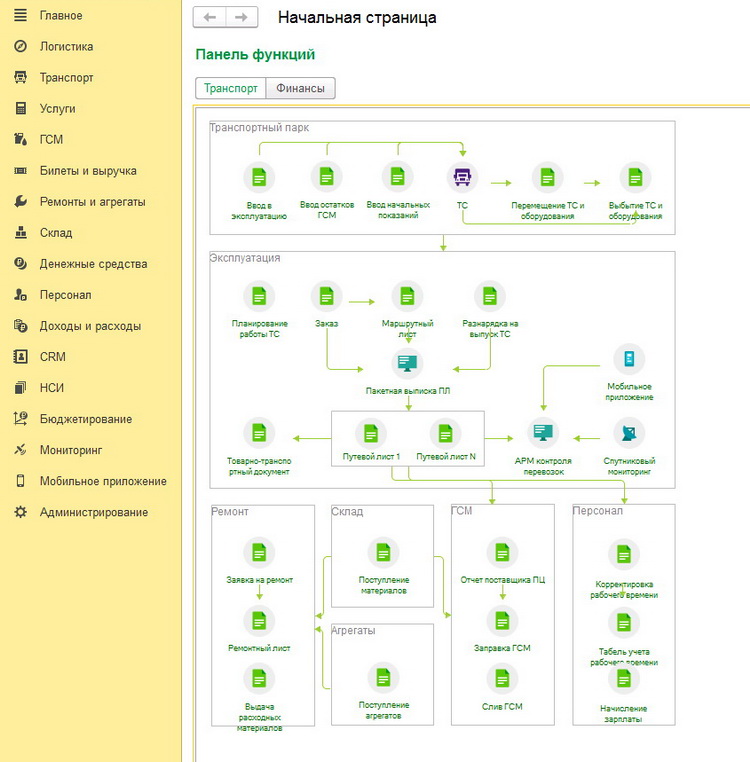Image resolution: width=750 pixels, height=762 pixels.
Task: Click the Ввод в эксплуатацию document icon
Action: click(259, 177)
